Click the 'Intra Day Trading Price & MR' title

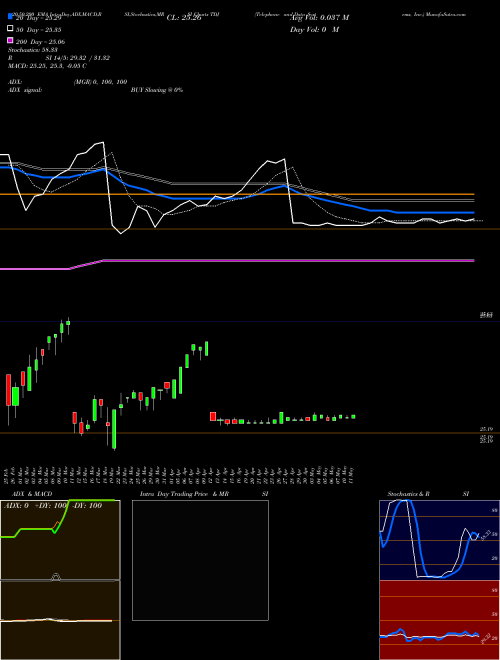[x=184, y=494]
